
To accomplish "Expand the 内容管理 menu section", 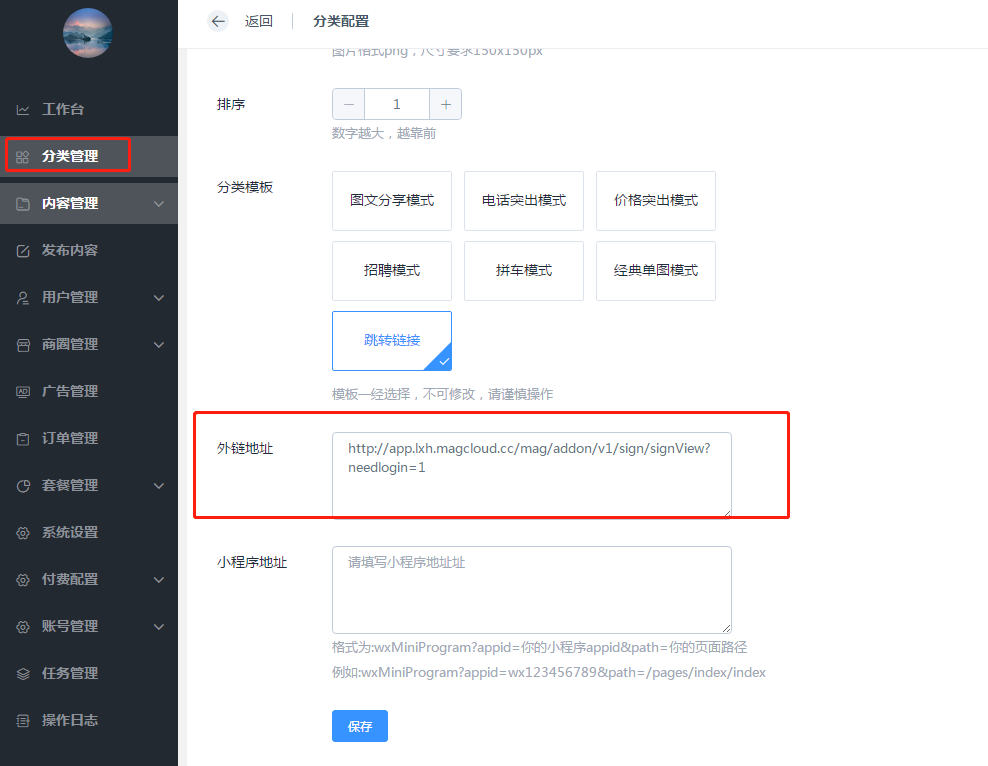I will pos(158,203).
